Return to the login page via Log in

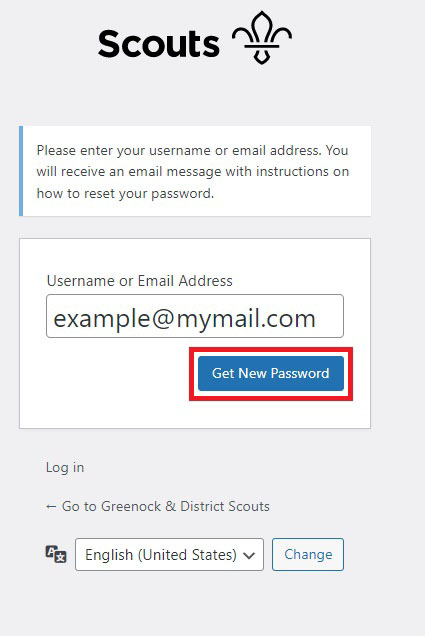(x=65, y=467)
